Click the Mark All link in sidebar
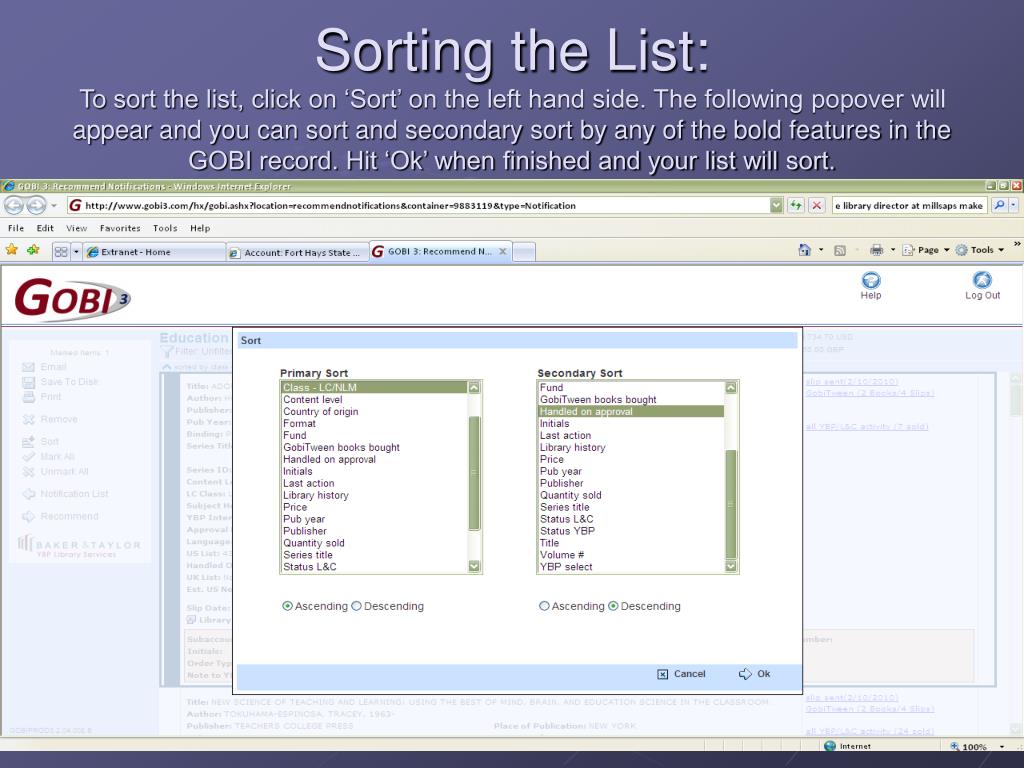The image size is (1024, 768). tap(57, 456)
